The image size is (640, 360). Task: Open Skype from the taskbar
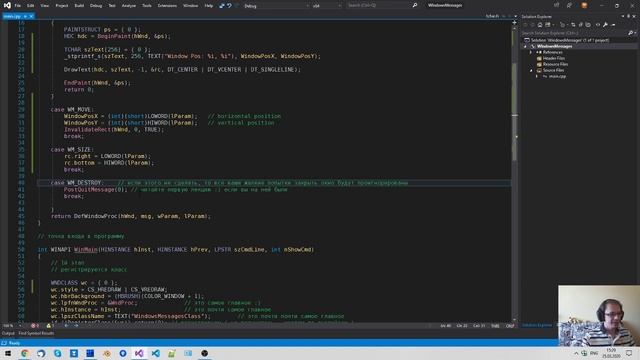tap(57, 353)
